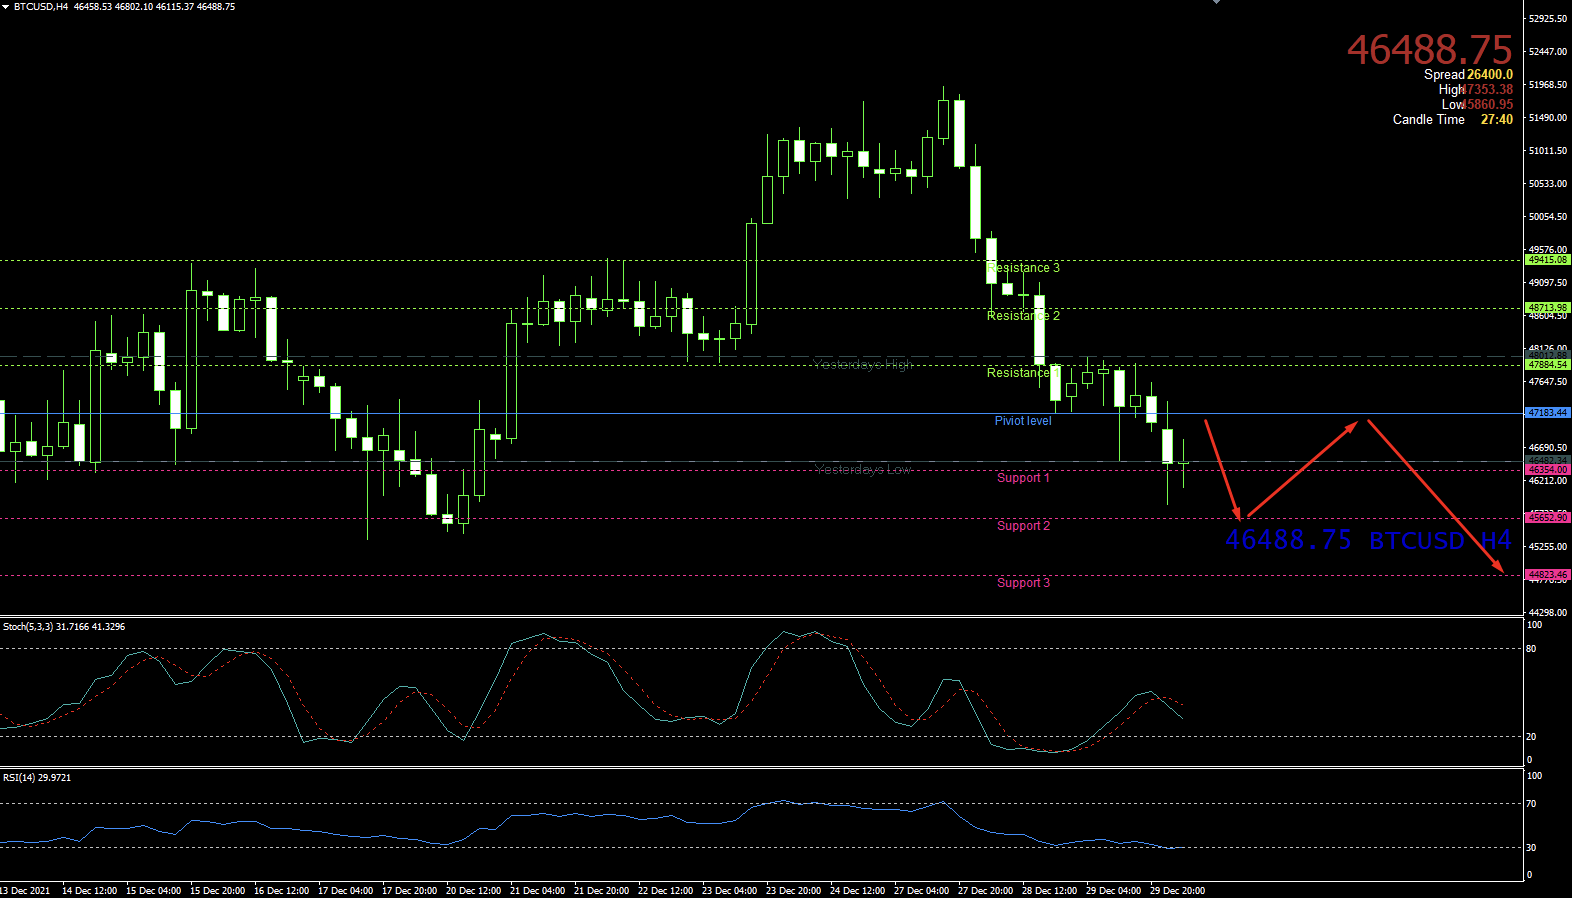Click the Yesterdays Low label
The image size is (1572, 898).
tap(862, 470)
